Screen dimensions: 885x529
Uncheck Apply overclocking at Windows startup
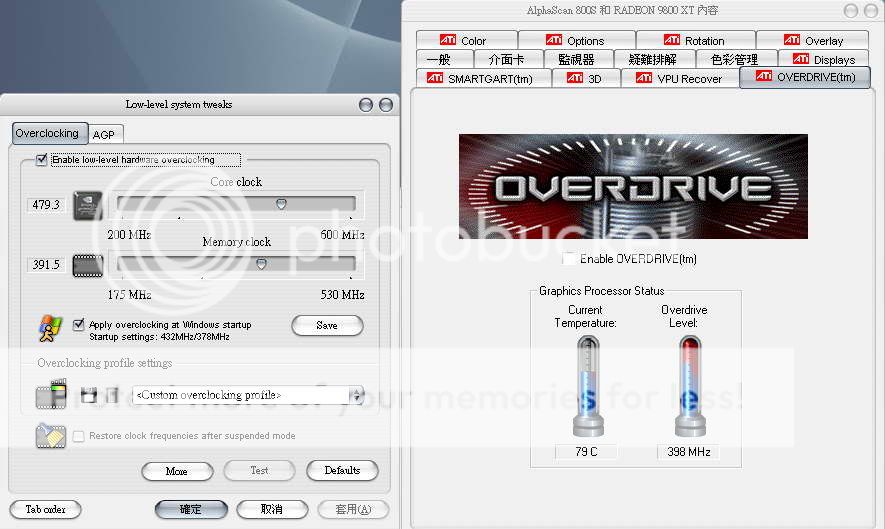79,324
